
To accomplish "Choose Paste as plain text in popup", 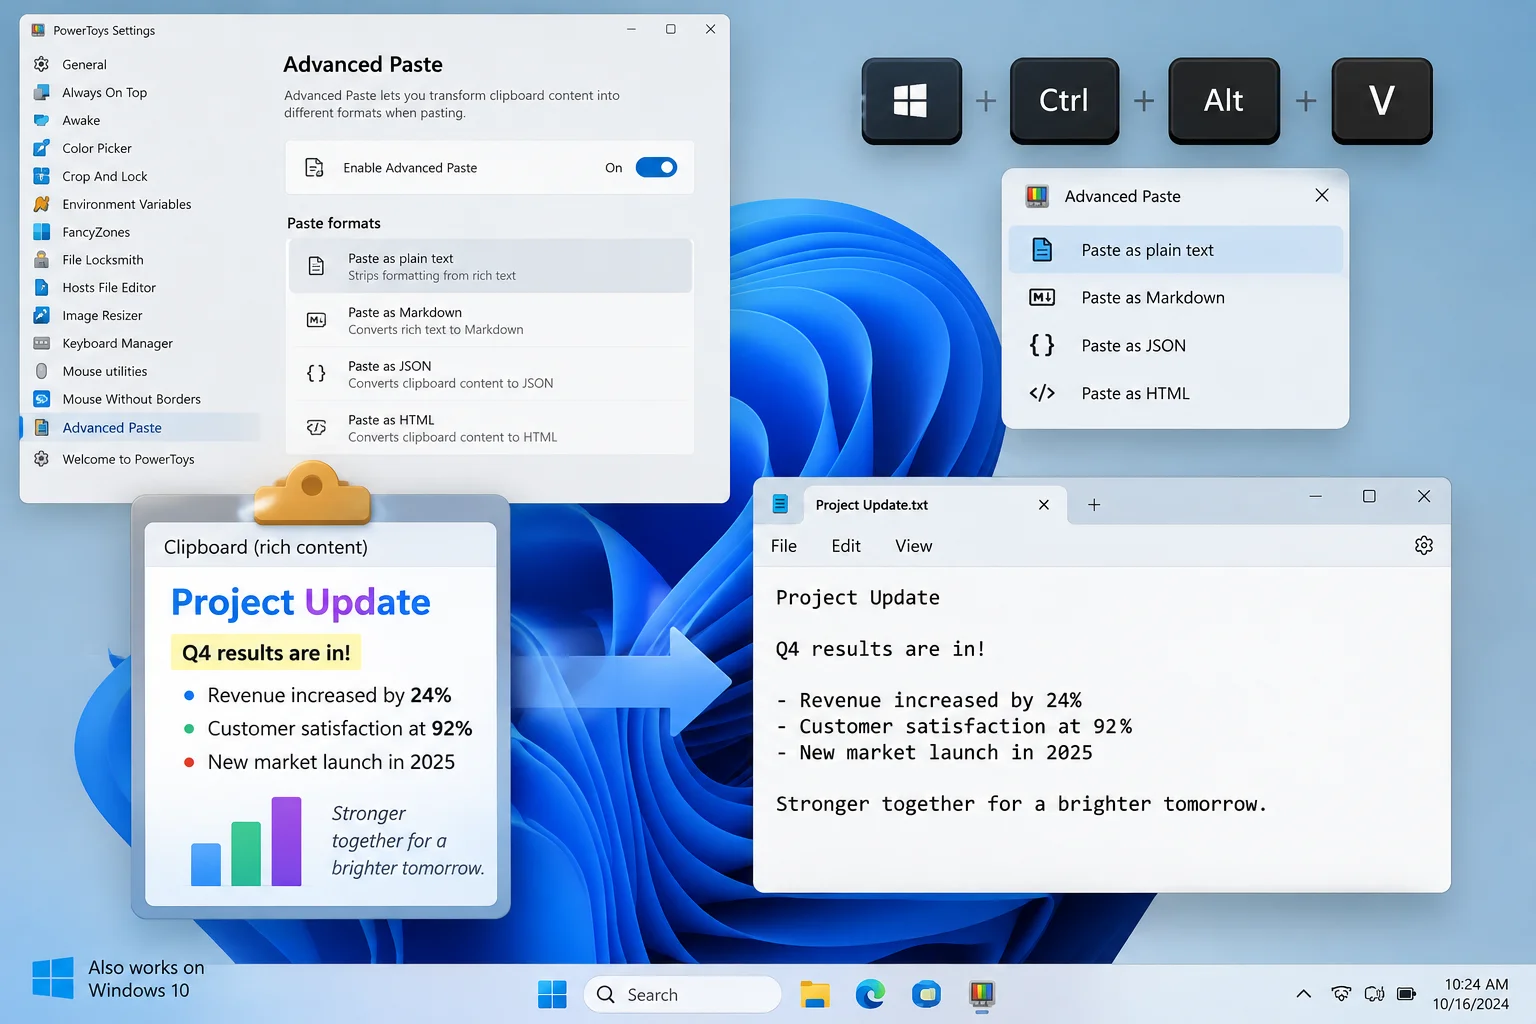I will 1175,250.
